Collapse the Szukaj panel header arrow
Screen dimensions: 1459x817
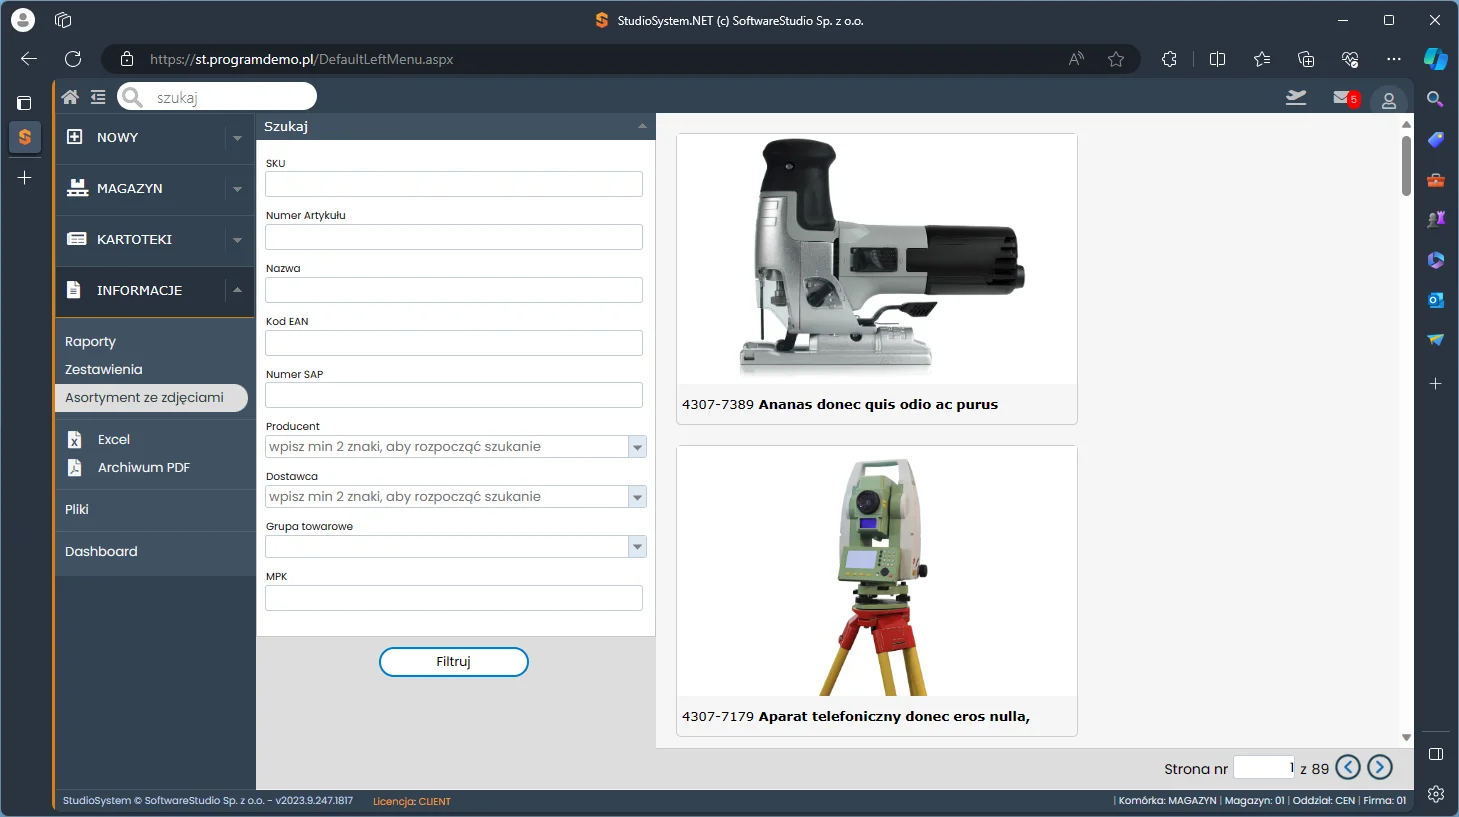(642, 126)
